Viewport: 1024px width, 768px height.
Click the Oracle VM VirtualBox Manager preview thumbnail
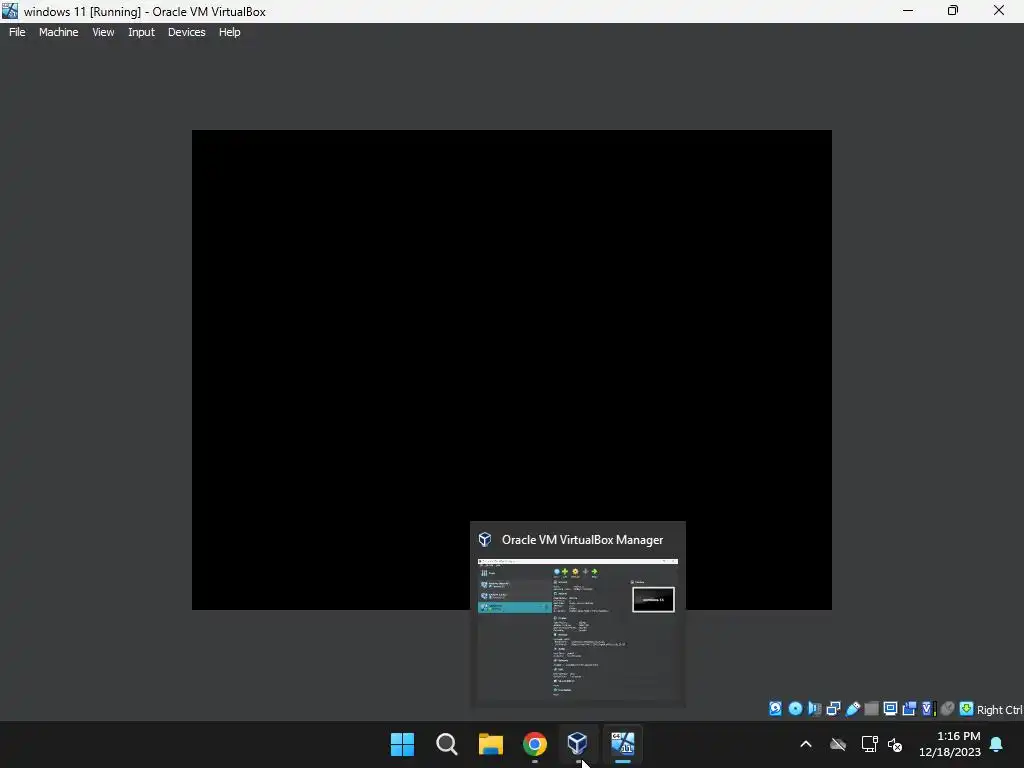tap(578, 629)
